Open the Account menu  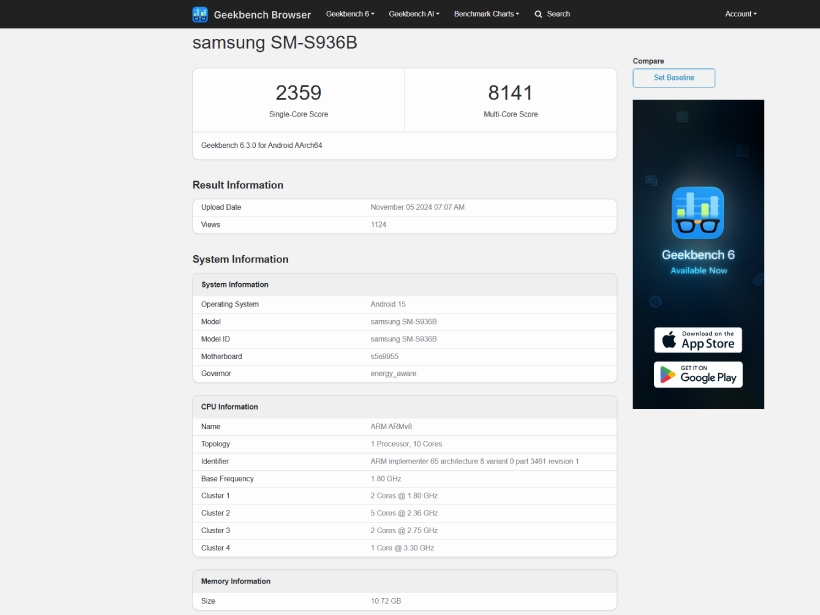tap(741, 14)
